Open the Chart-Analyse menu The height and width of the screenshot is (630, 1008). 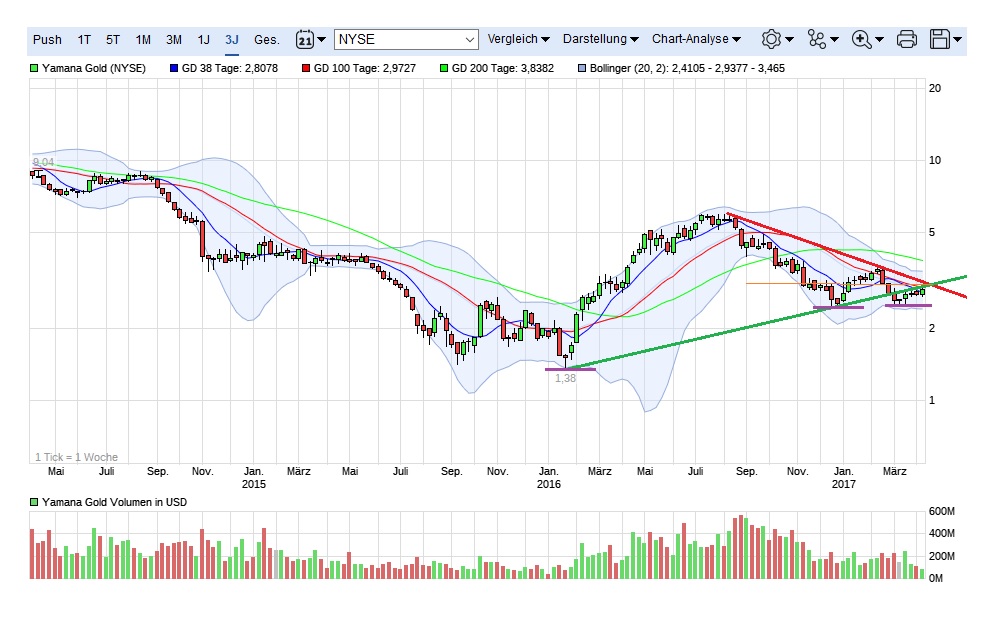pyautogui.click(x=696, y=40)
